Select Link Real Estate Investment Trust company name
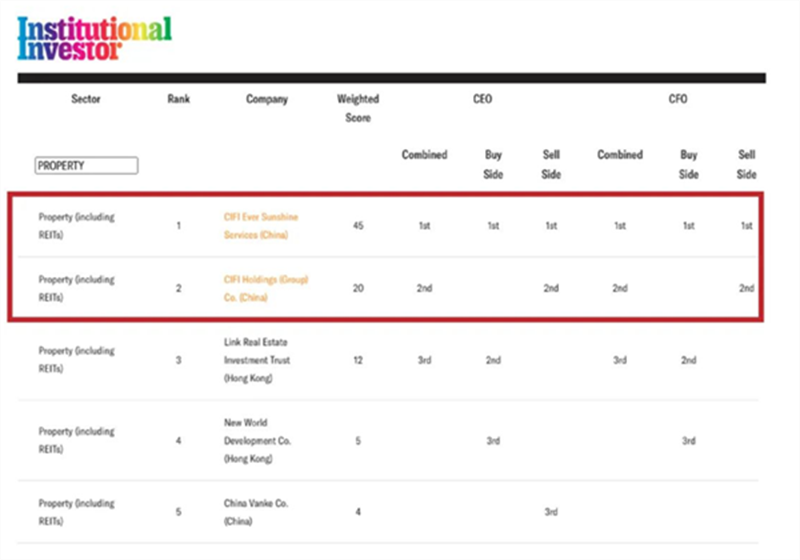 tap(257, 360)
